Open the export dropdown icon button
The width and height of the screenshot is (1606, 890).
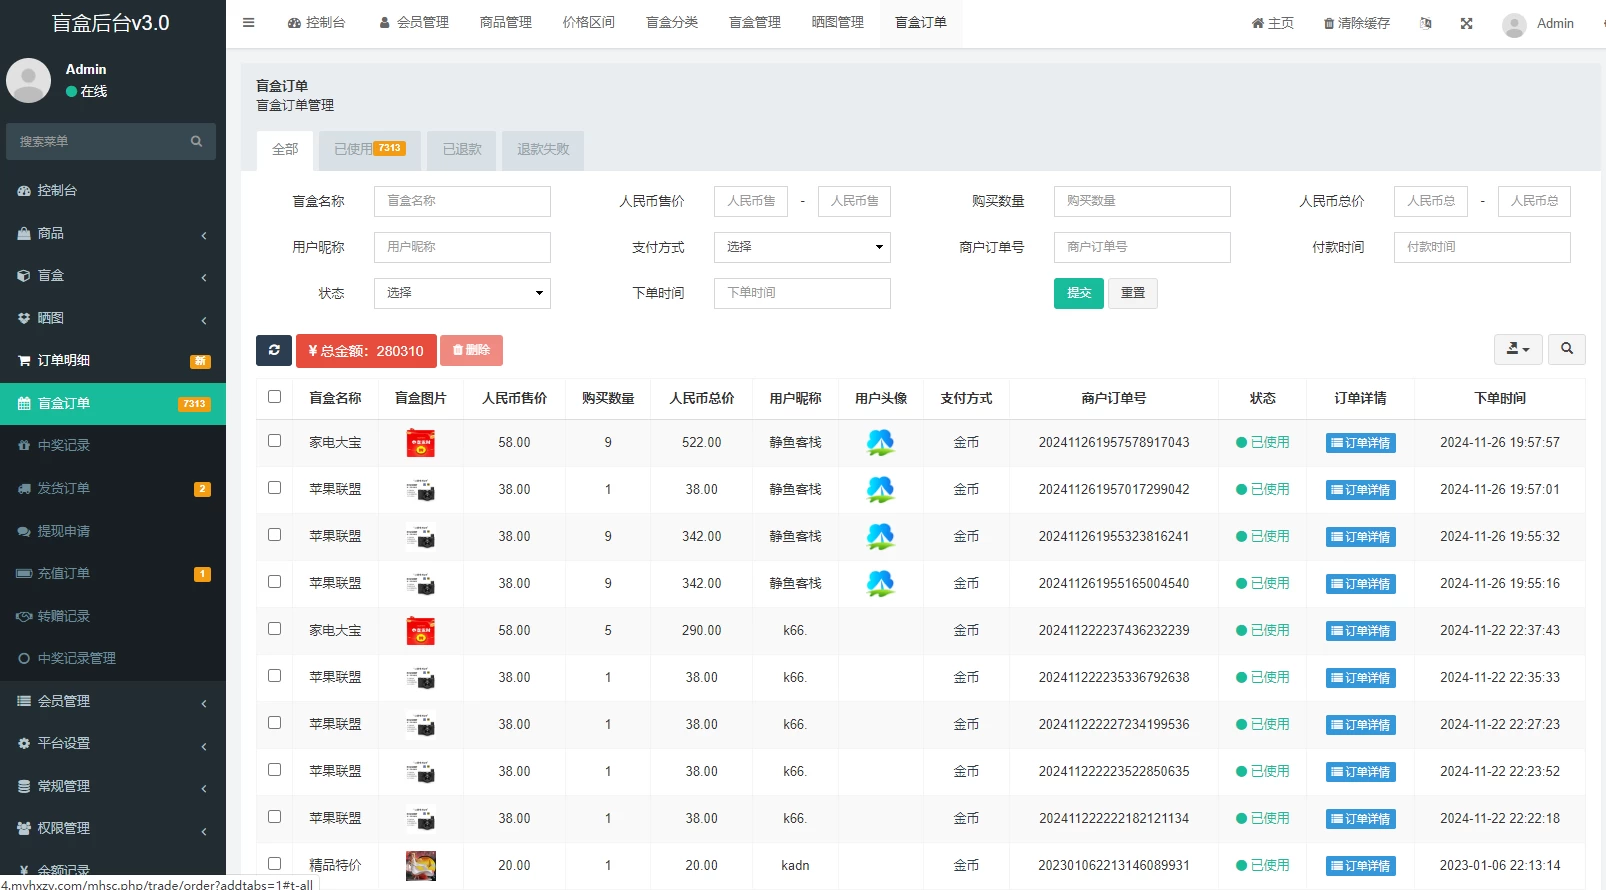(1517, 349)
